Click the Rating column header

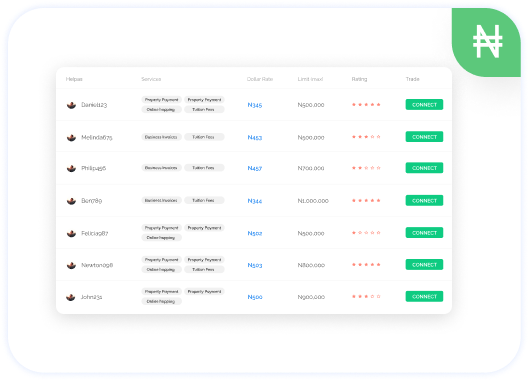[359, 79]
